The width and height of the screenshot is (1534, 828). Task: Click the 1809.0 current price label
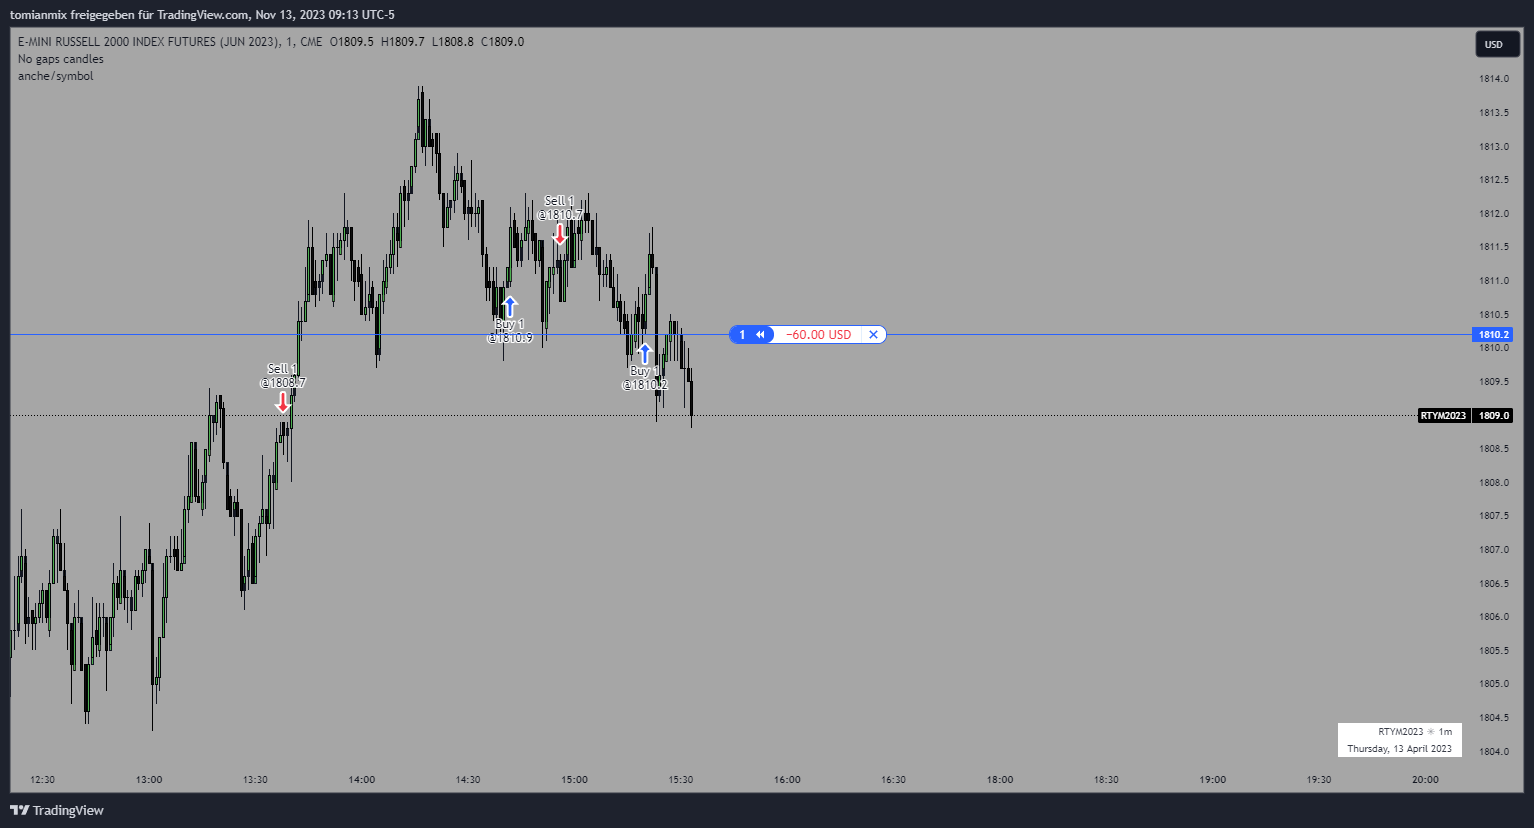point(1494,416)
